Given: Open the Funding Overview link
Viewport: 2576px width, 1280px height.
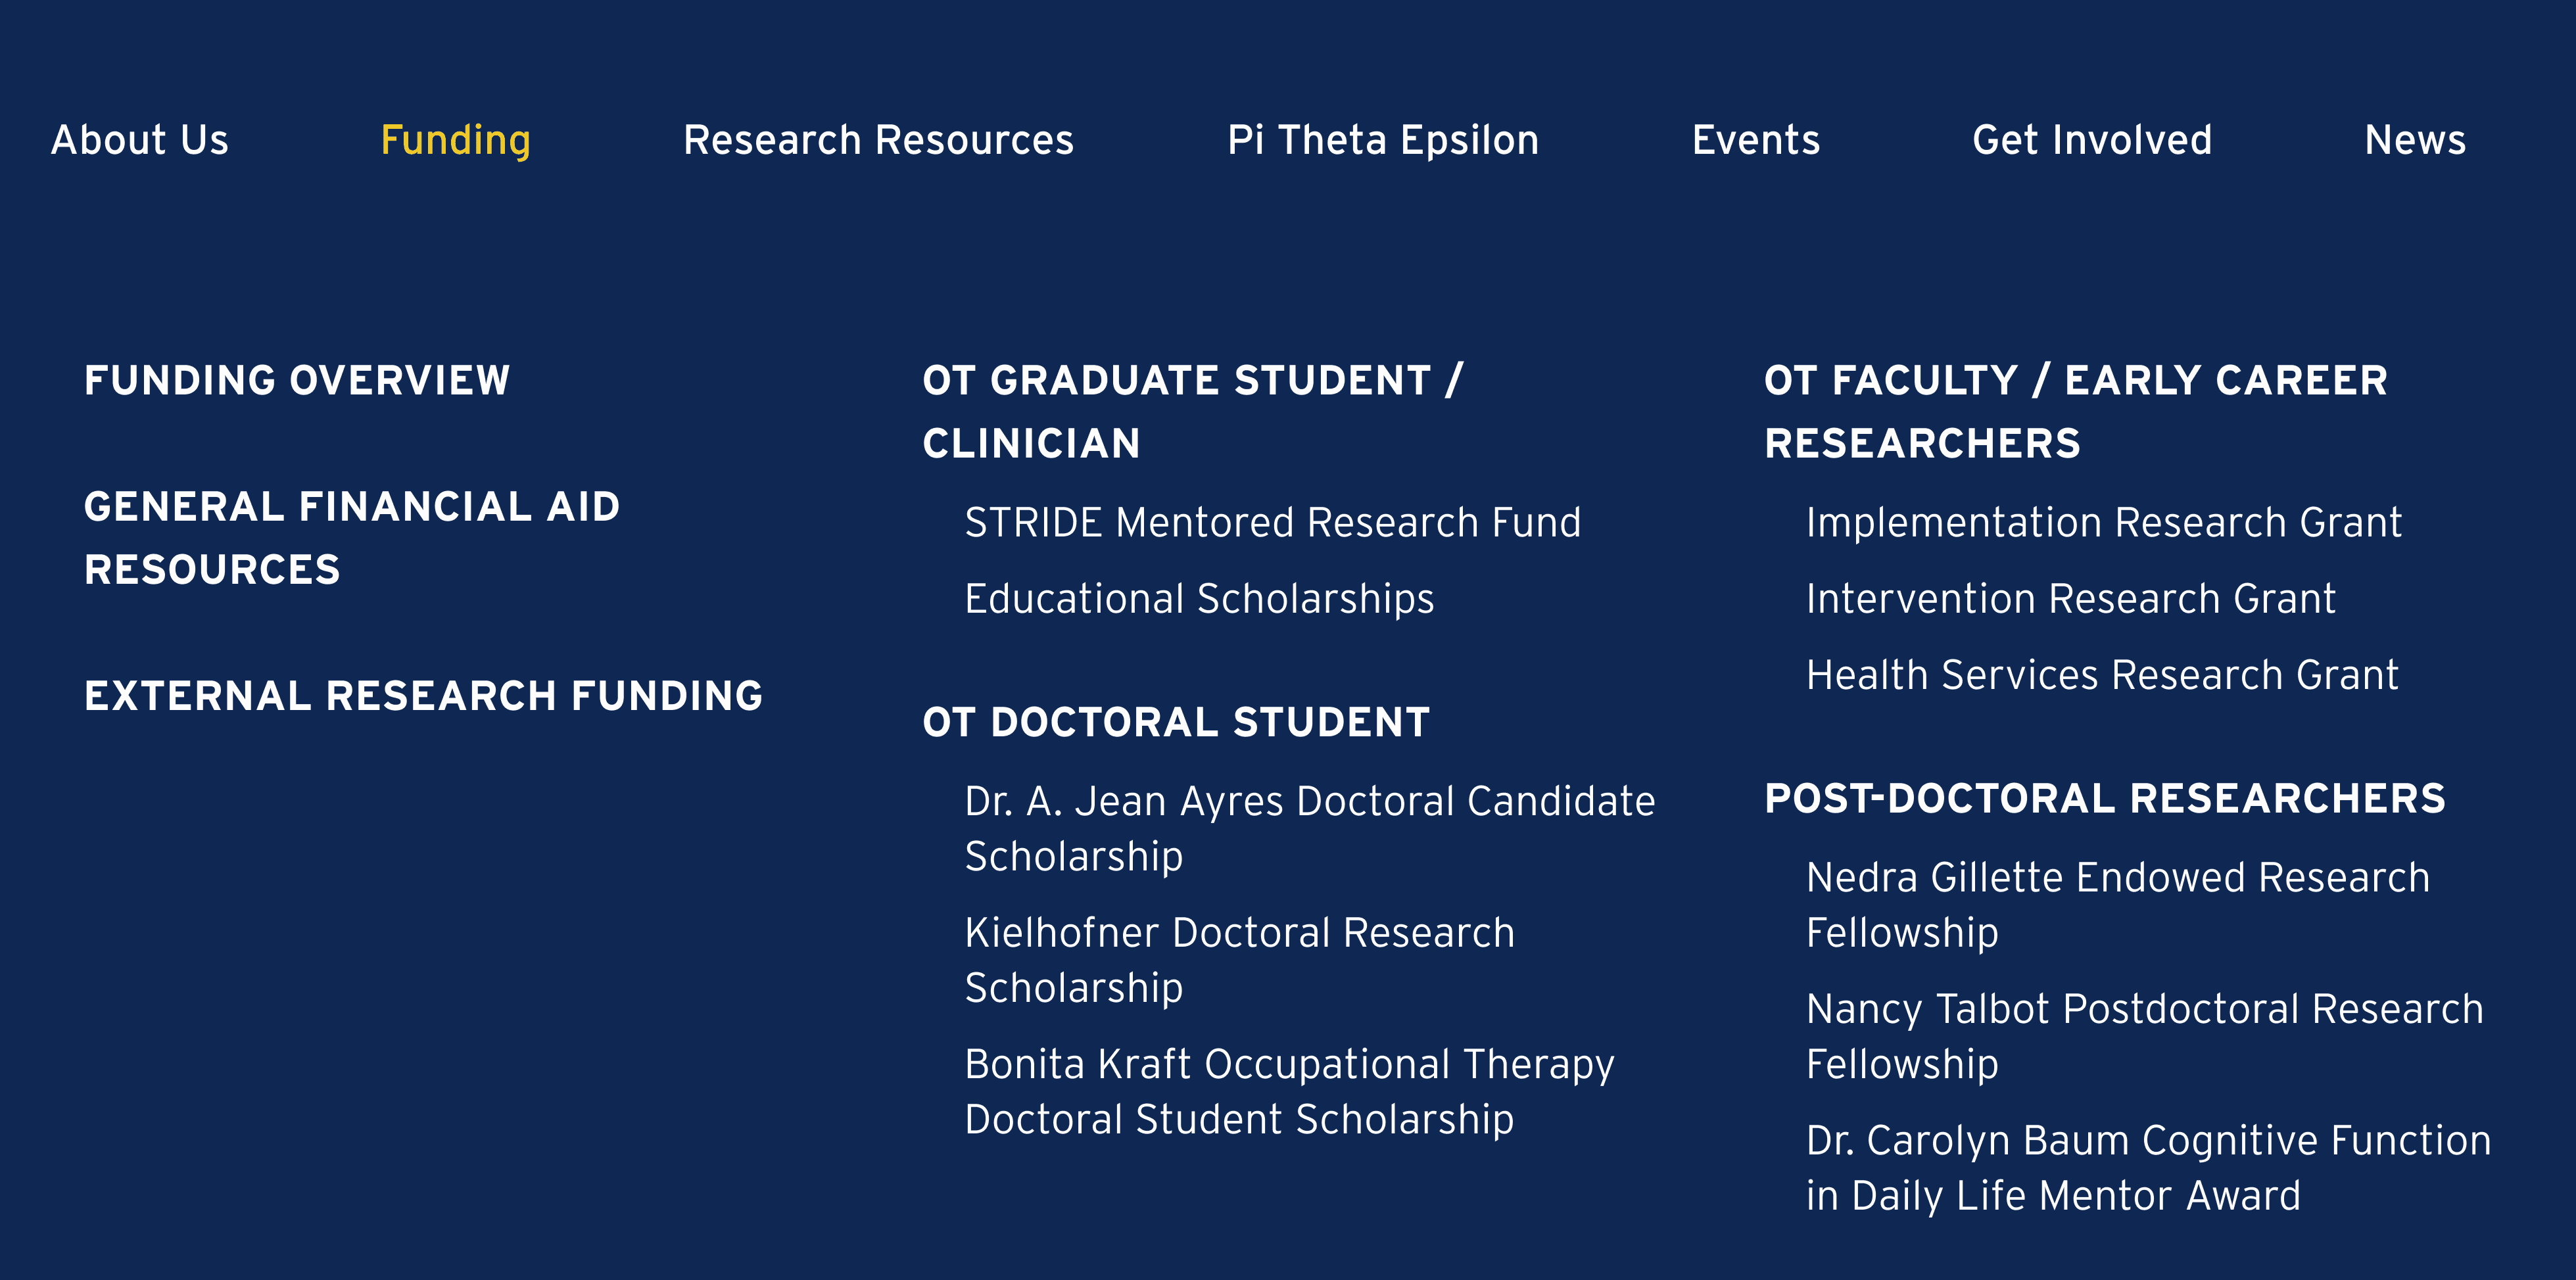Looking at the screenshot, I should (297, 380).
